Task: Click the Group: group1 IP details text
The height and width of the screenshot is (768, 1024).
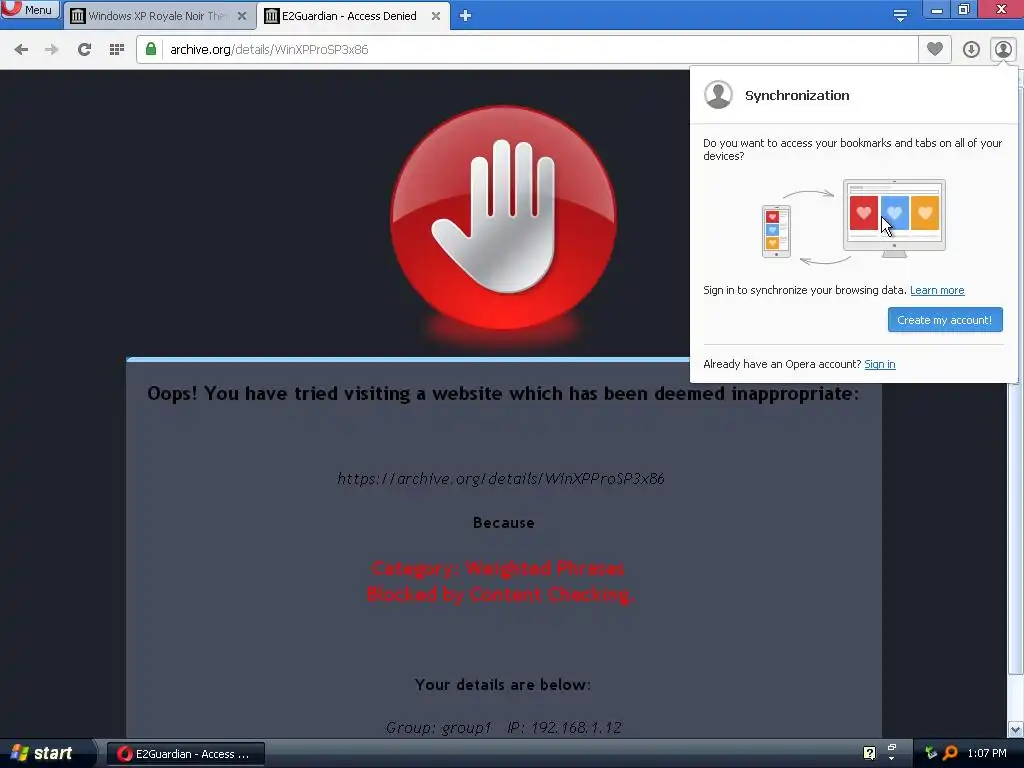Action: (x=504, y=728)
